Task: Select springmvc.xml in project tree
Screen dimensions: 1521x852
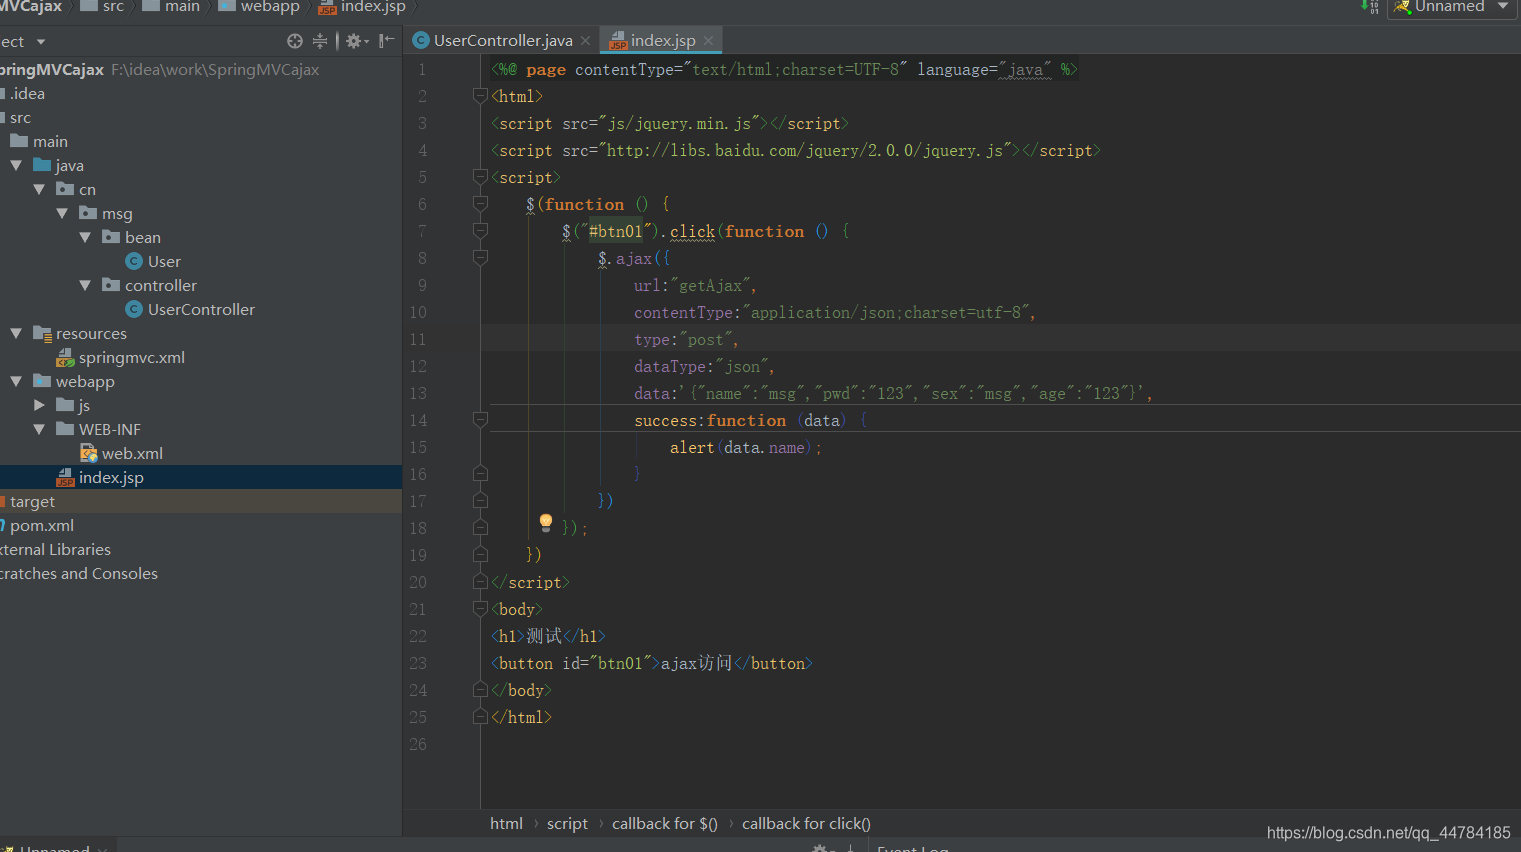Action: pyautogui.click(x=131, y=358)
